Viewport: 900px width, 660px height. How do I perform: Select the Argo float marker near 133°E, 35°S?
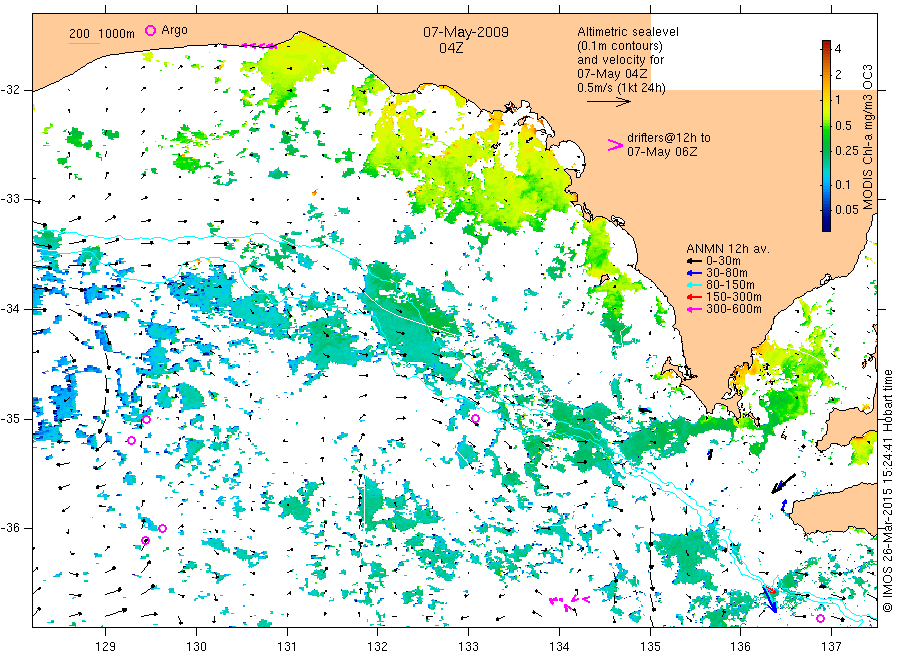(475, 418)
